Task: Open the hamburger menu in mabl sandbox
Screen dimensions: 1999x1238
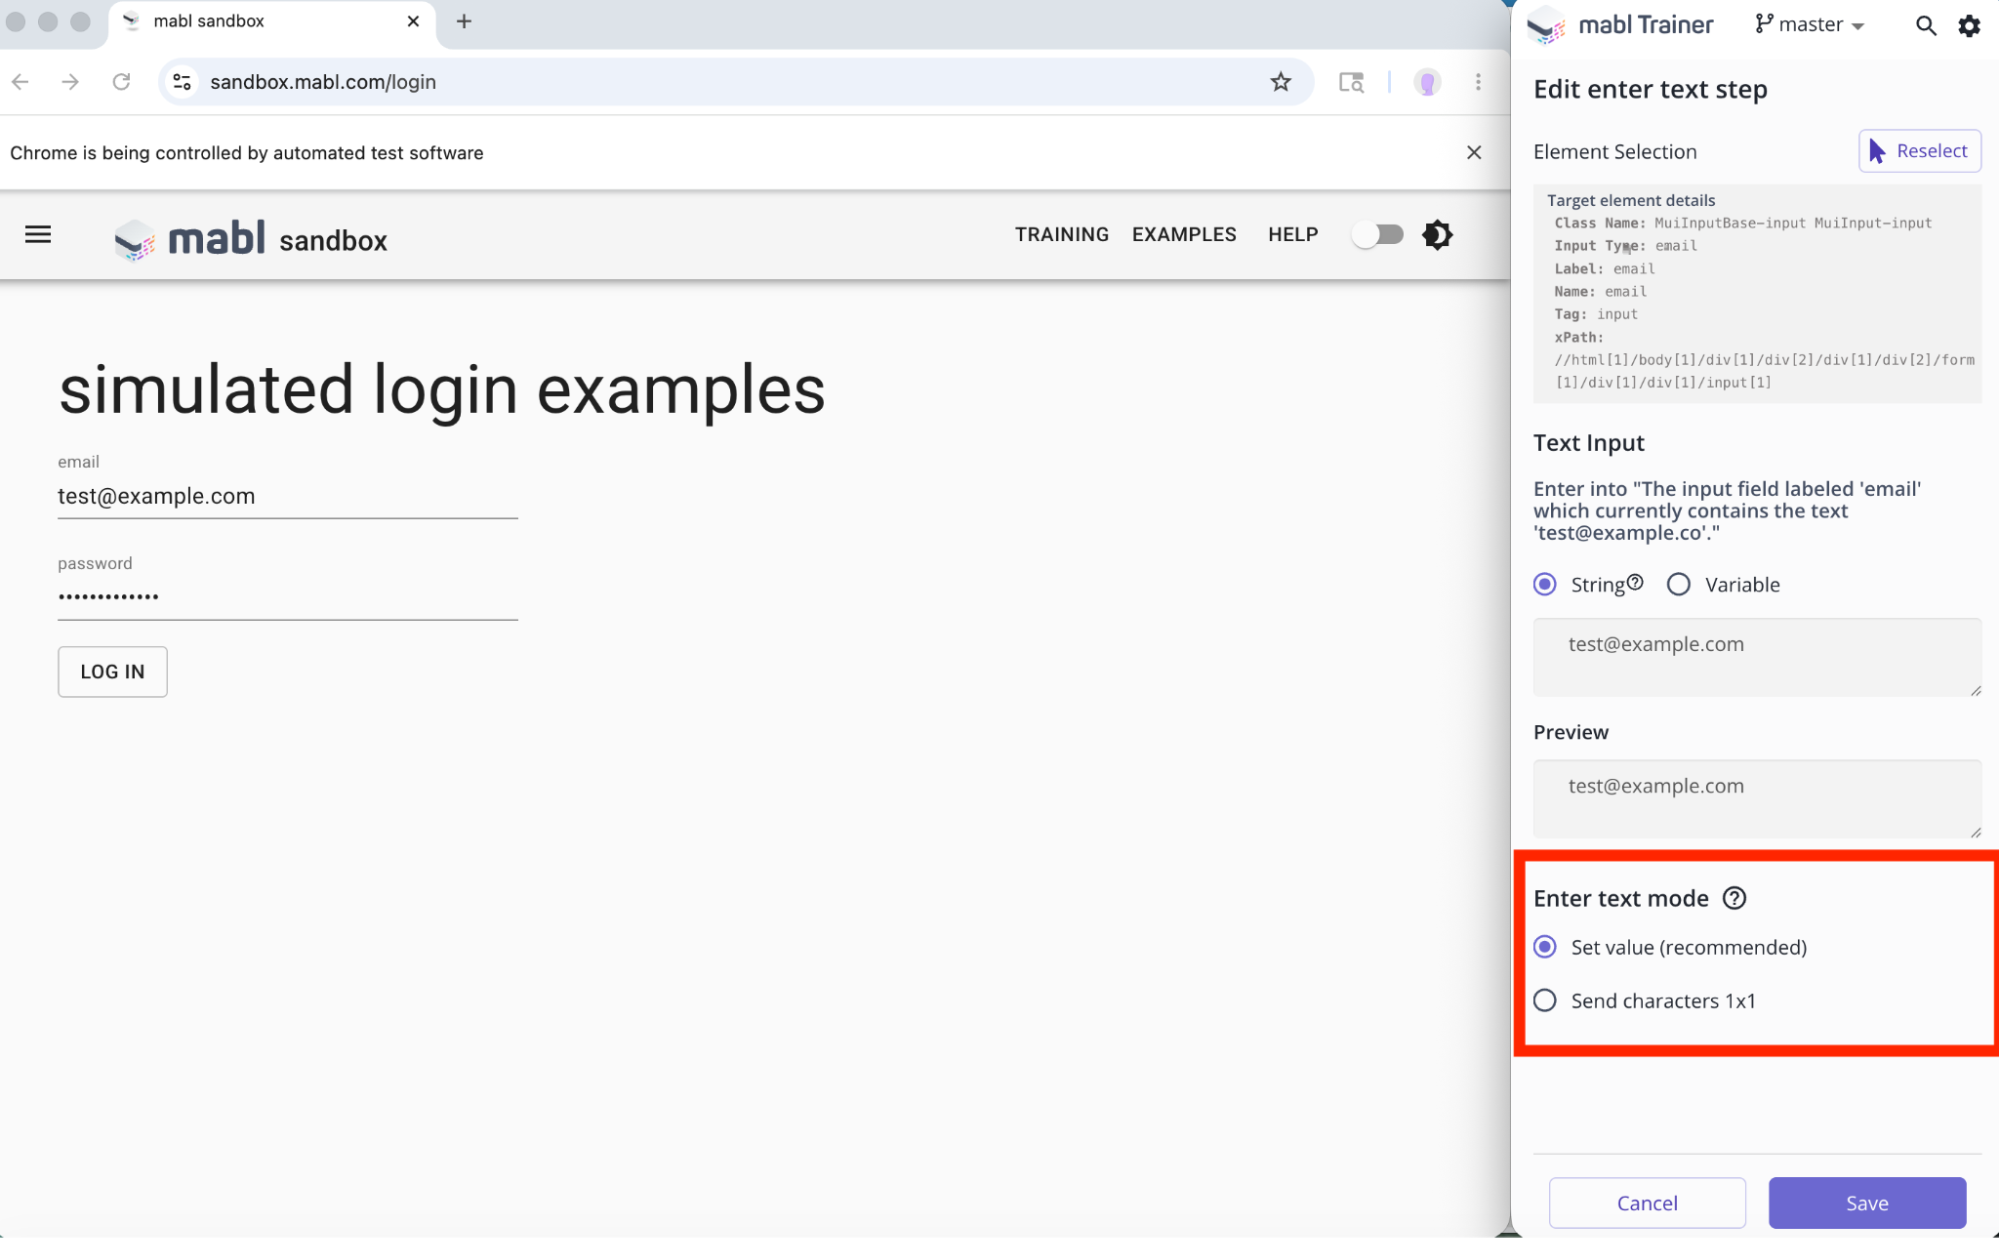Action: 38,235
